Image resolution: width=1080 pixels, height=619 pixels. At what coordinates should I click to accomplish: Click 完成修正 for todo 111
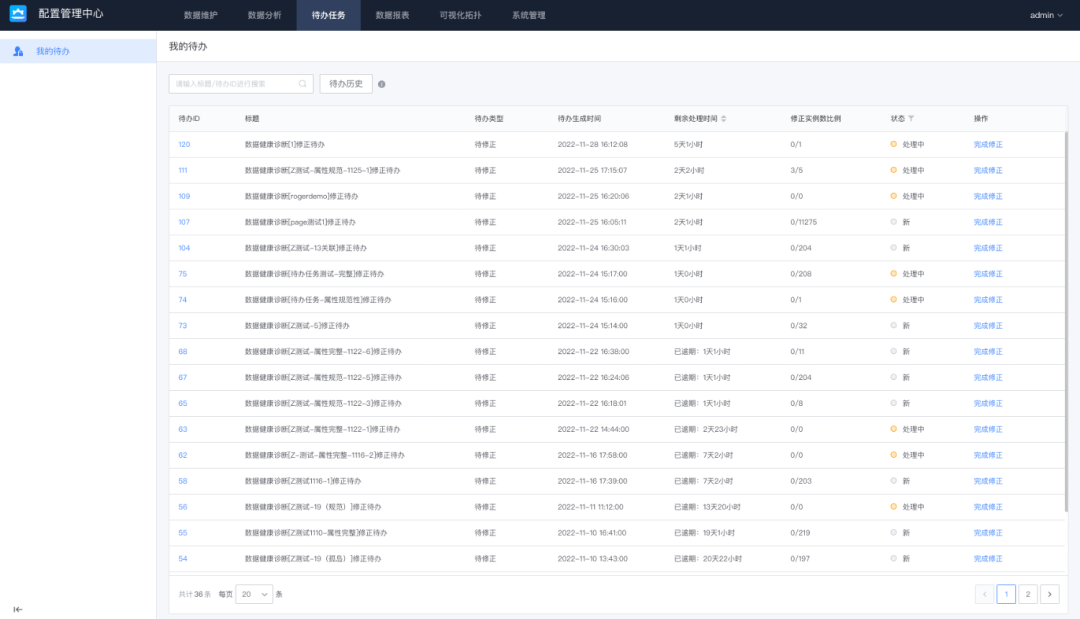988,170
